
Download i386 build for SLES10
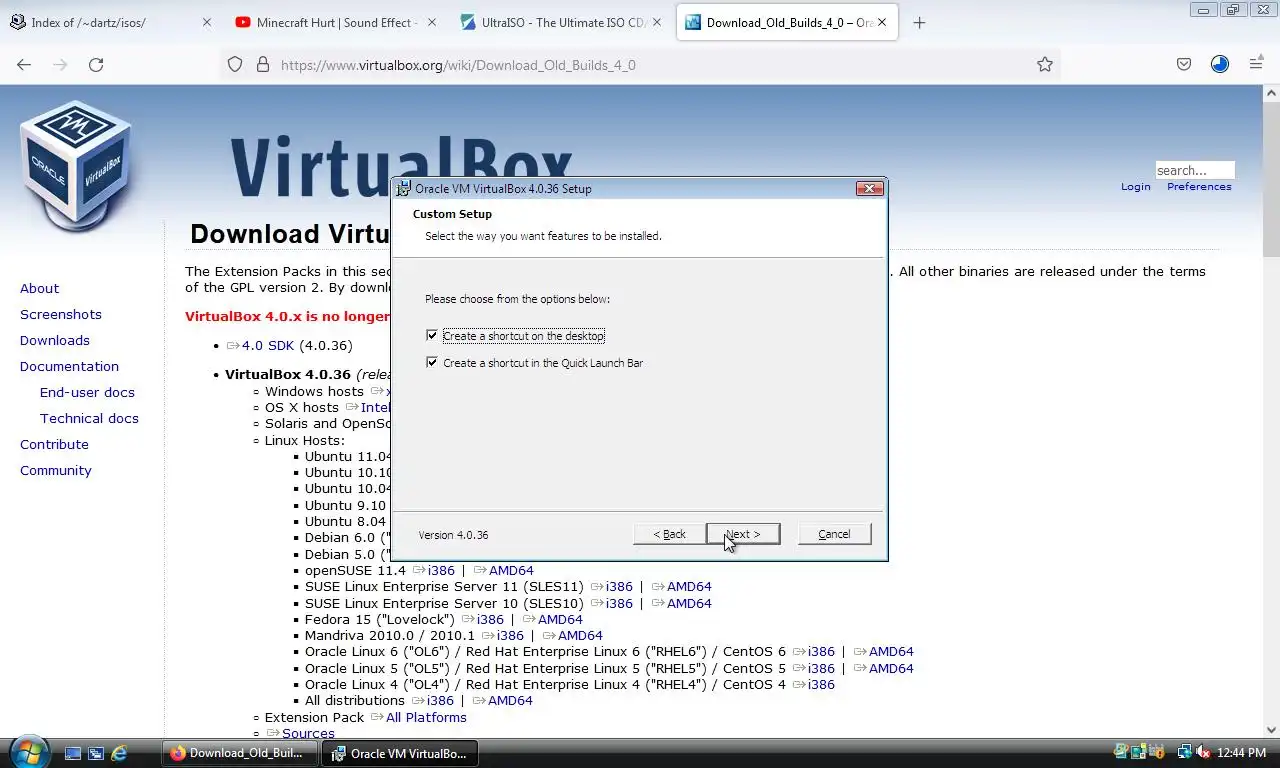point(619,603)
